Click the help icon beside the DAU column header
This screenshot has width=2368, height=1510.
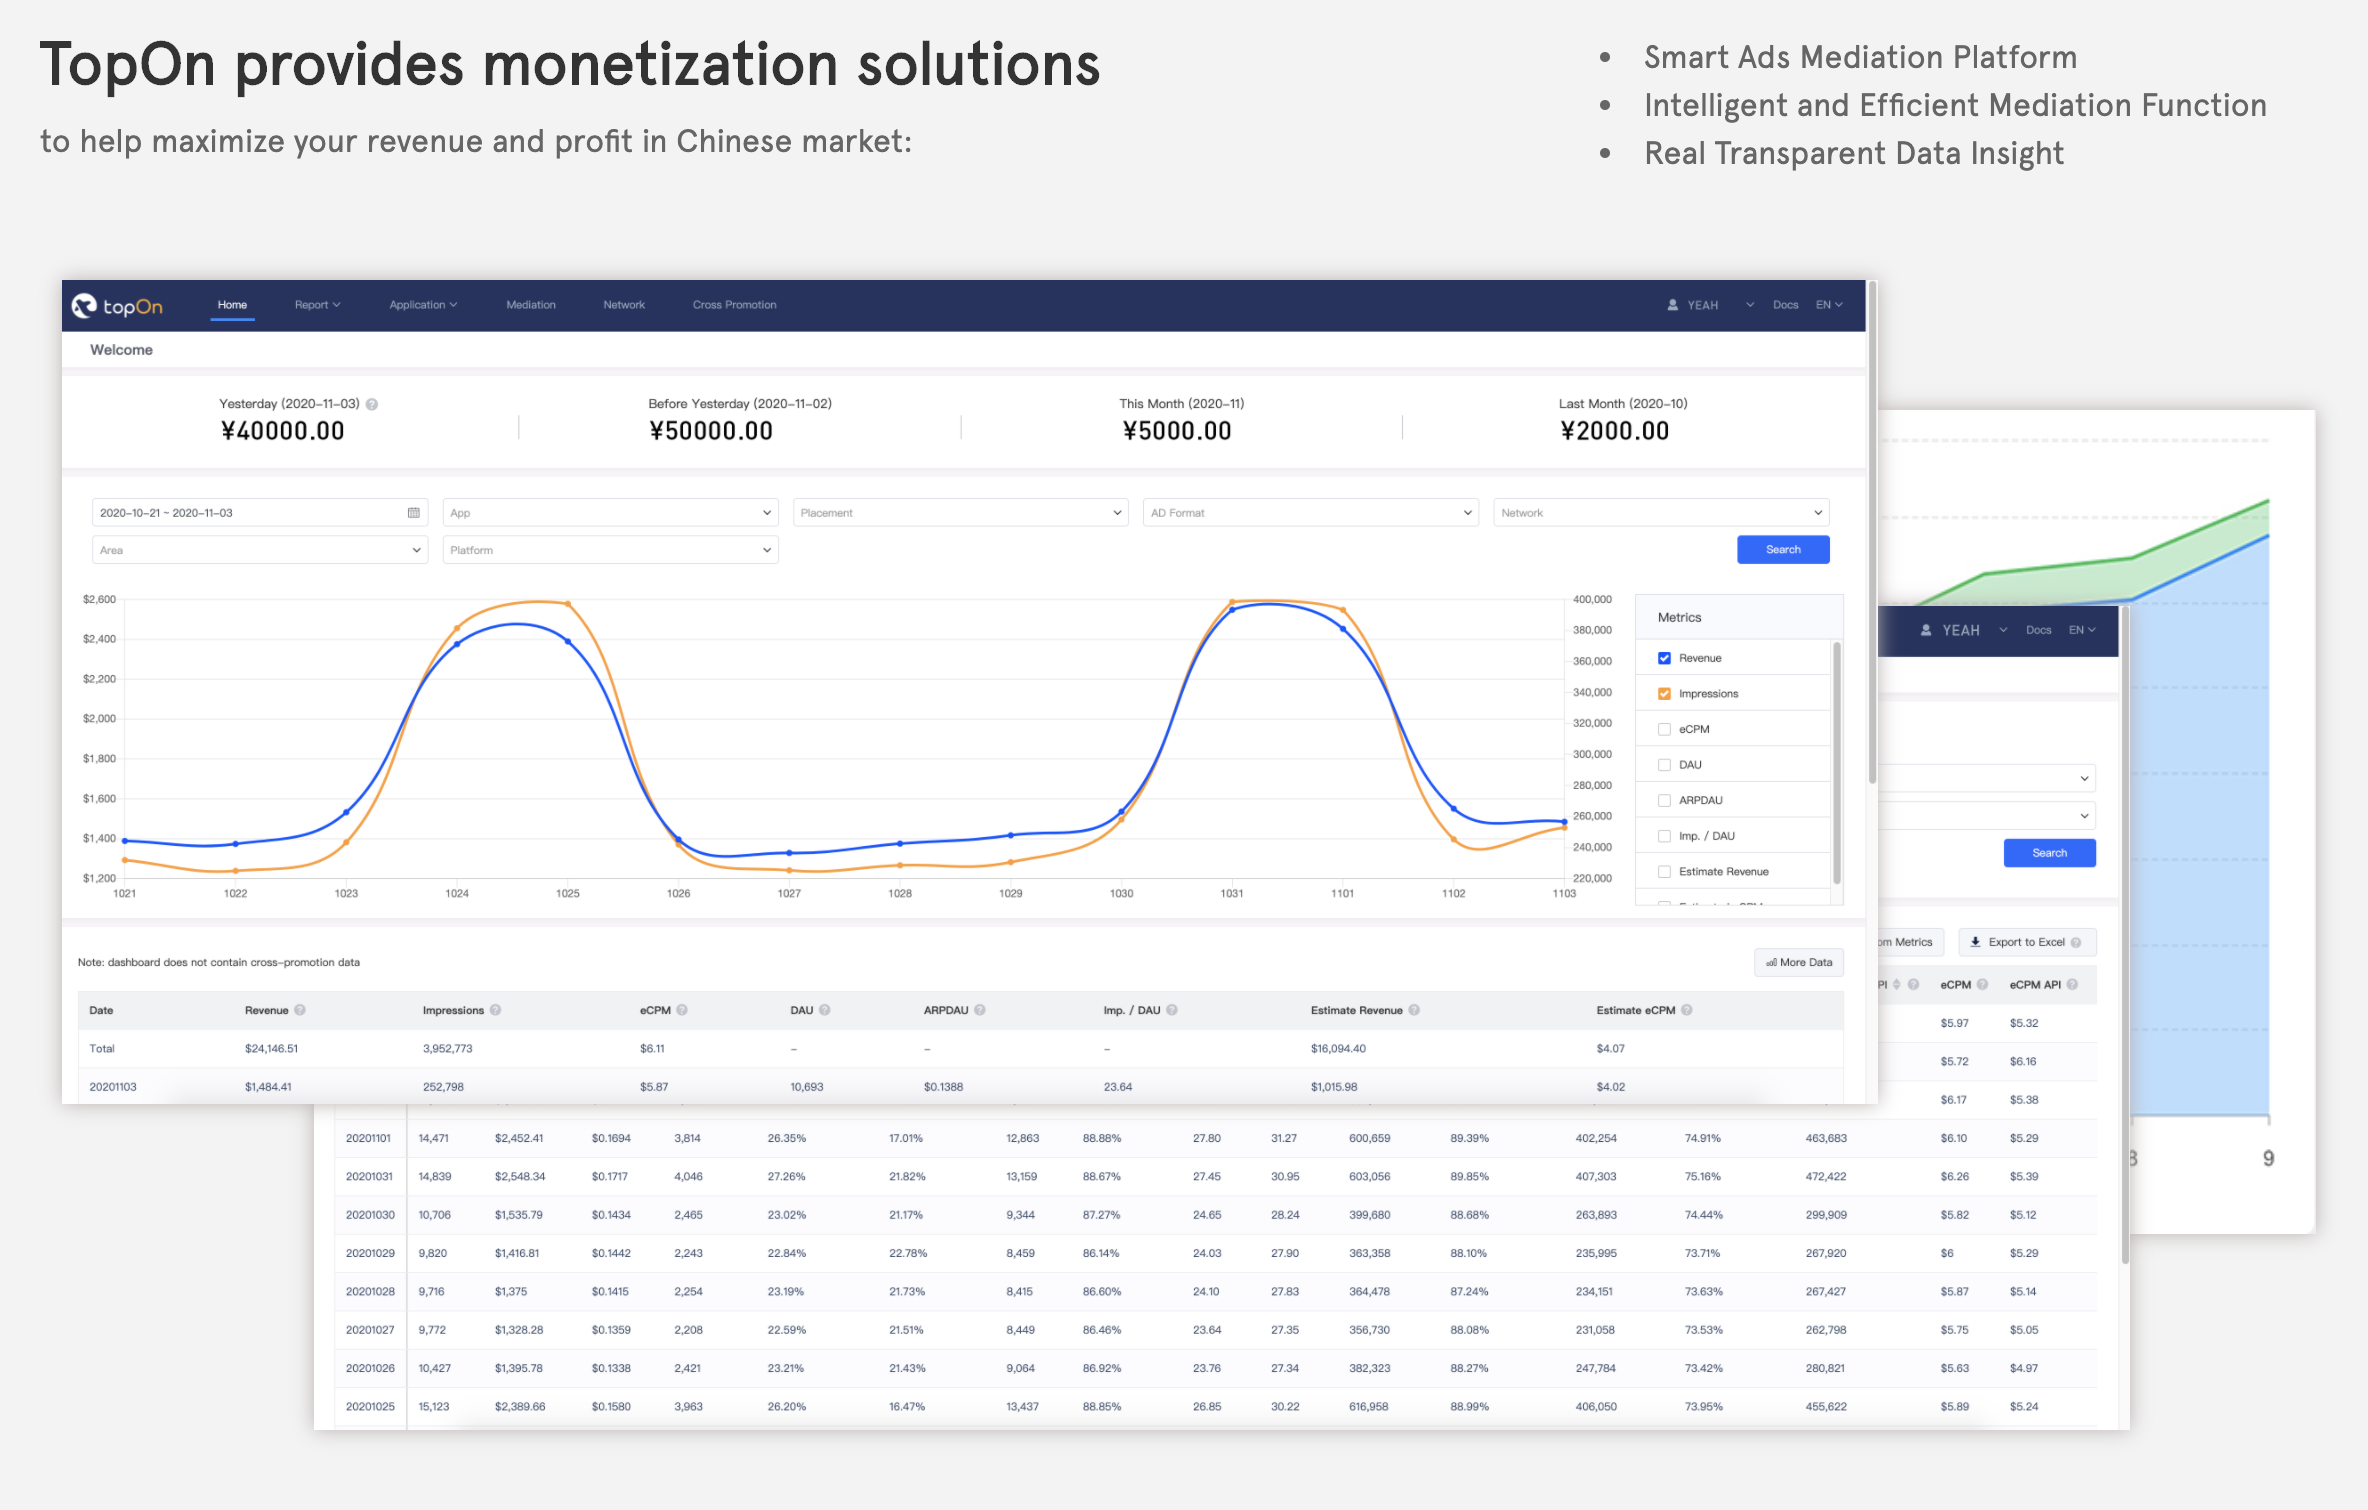pyautogui.click(x=825, y=1010)
